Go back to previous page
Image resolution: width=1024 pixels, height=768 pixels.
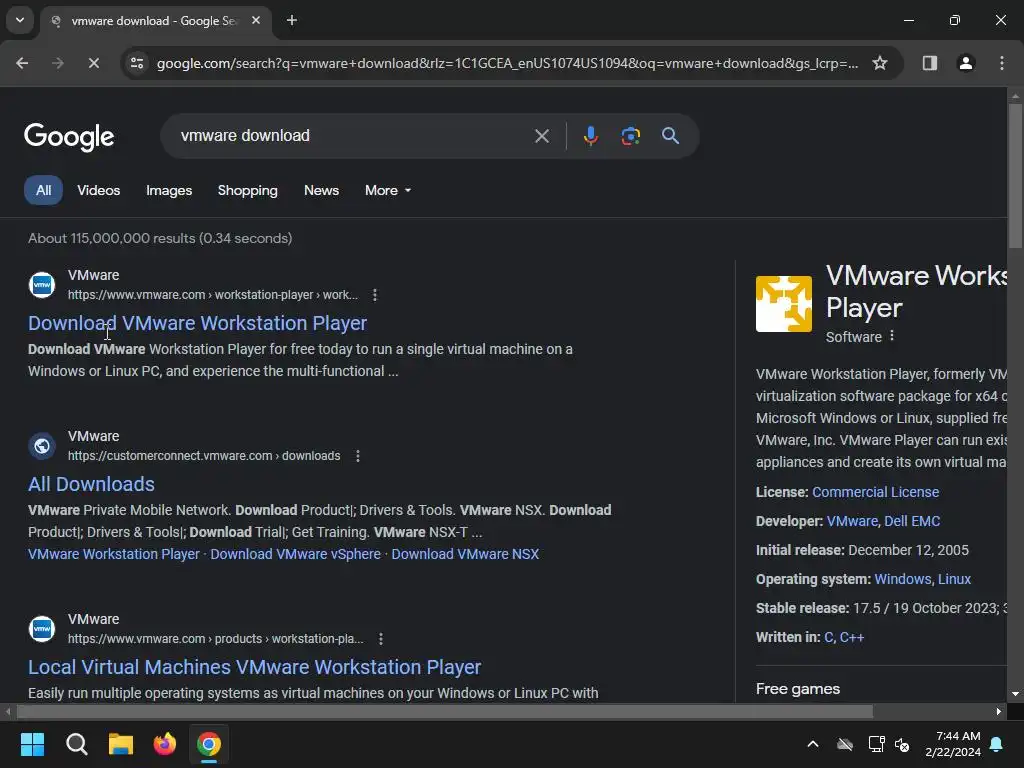coord(22,63)
